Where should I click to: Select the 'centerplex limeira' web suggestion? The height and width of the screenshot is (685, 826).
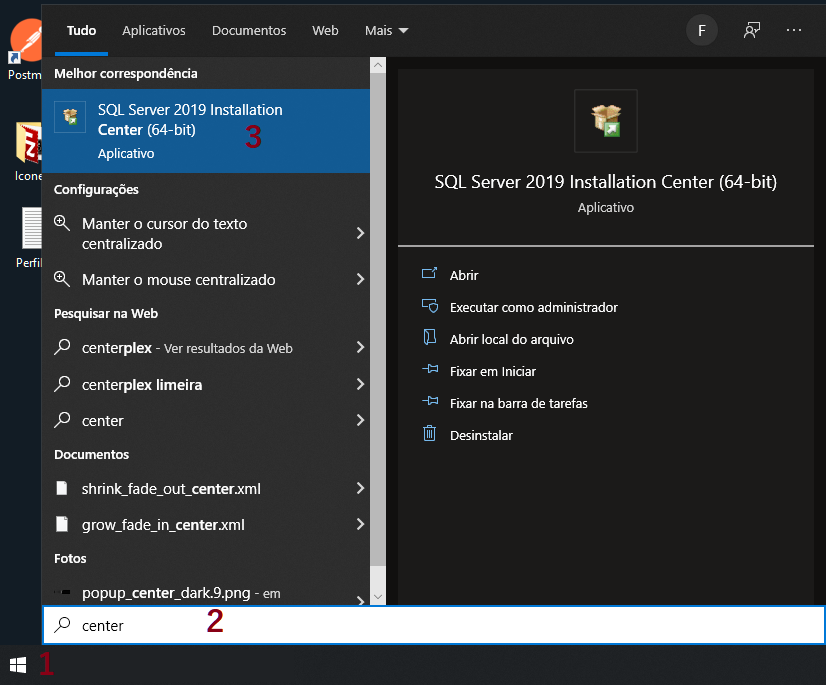[x=206, y=384]
